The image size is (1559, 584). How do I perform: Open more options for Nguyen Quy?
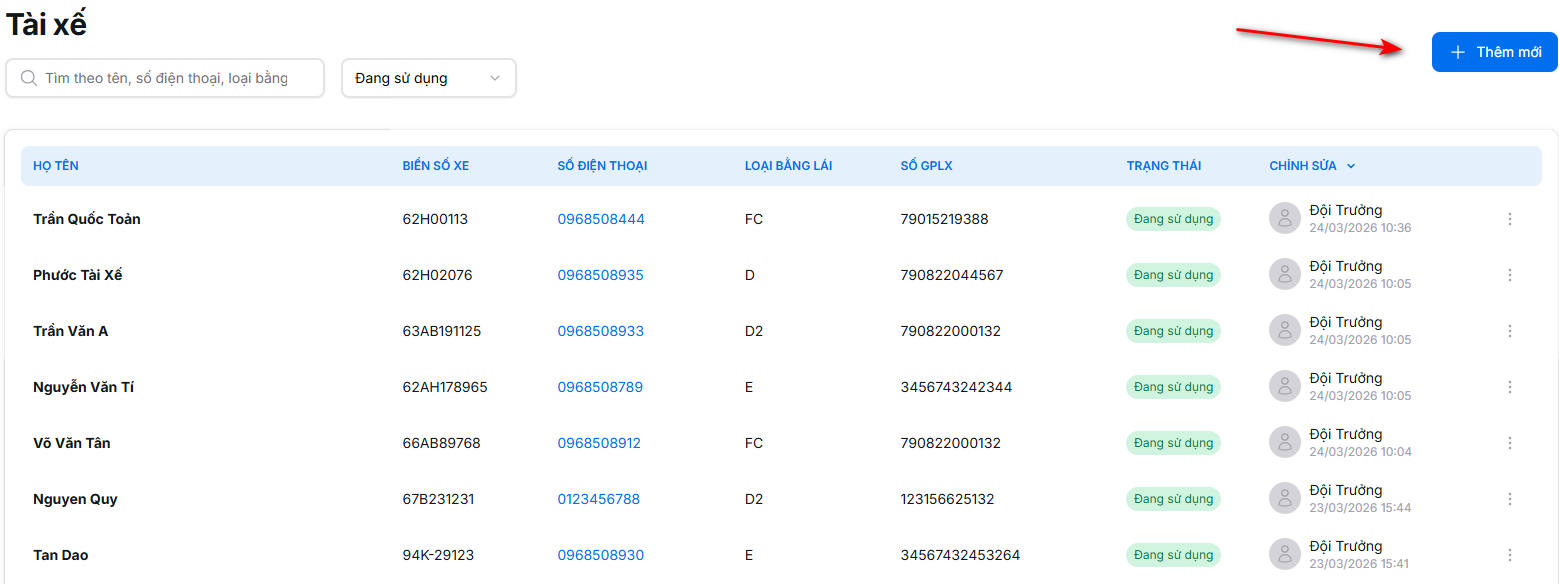tap(1509, 499)
